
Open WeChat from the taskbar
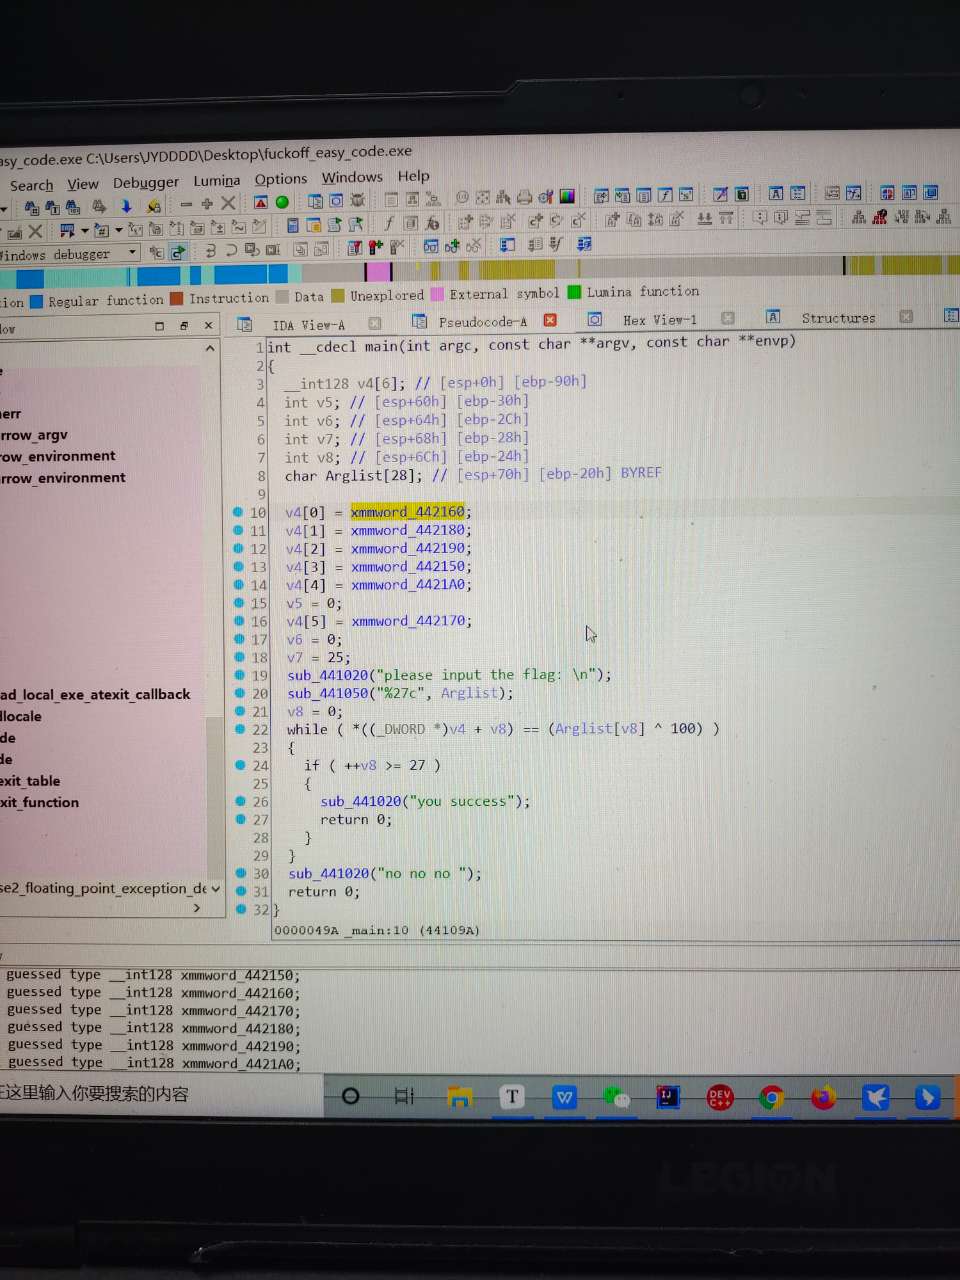pos(617,1097)
